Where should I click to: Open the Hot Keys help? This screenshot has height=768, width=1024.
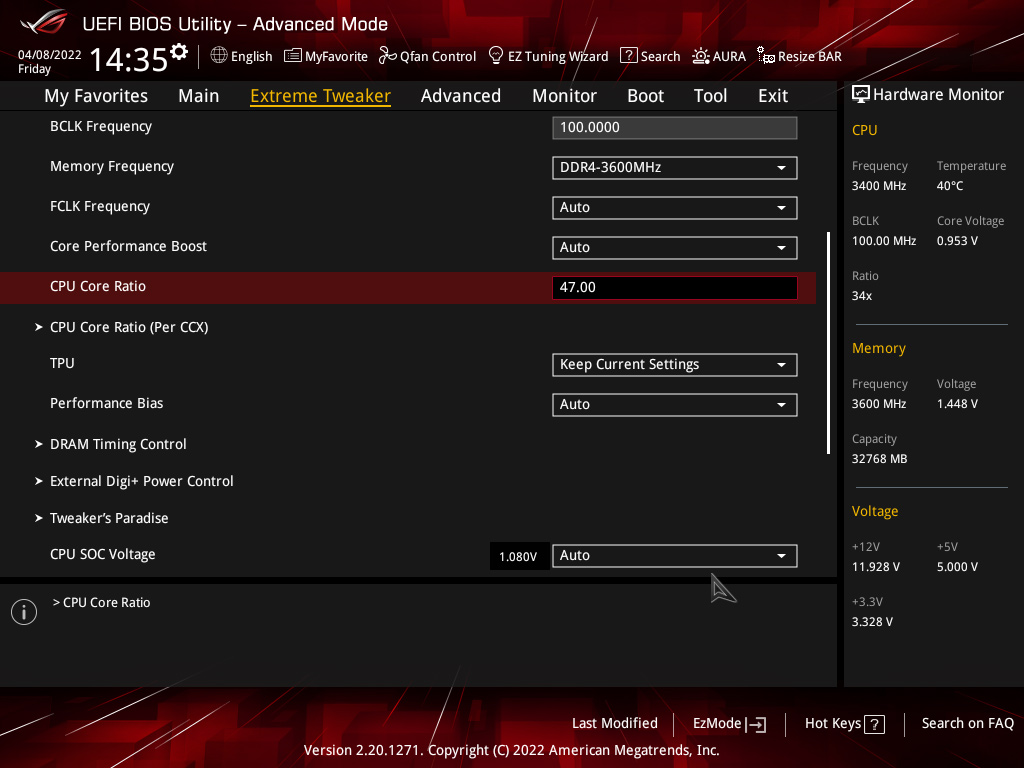(x=844, y=724)
